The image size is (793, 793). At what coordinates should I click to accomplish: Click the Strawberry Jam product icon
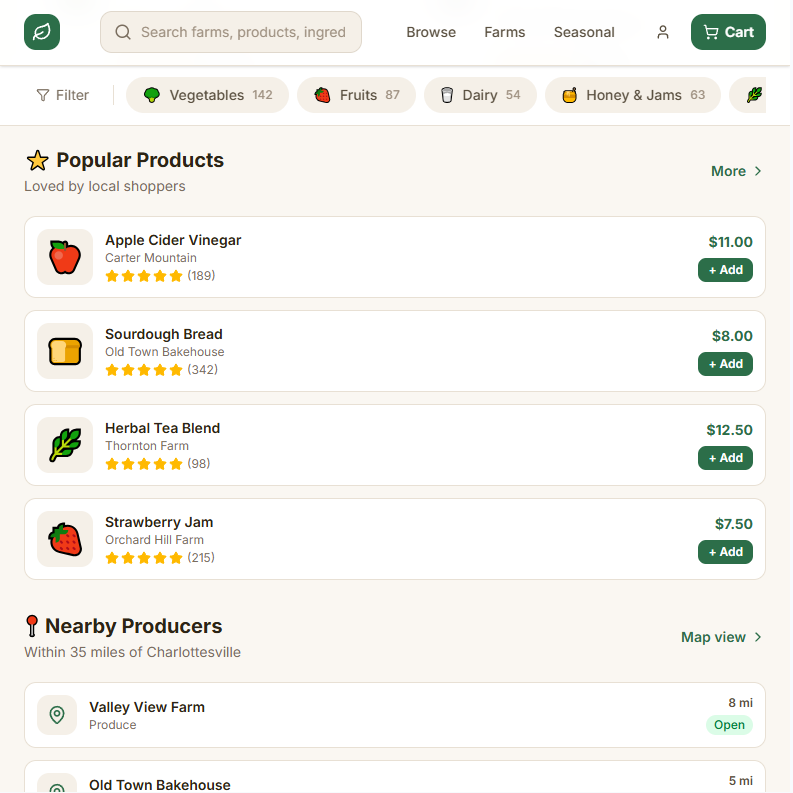[65, 539]
